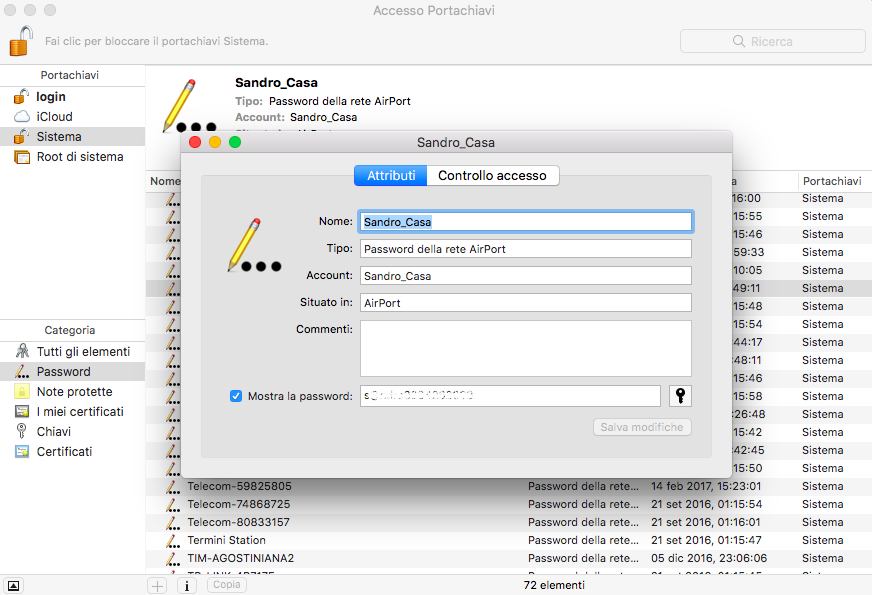This screenshot has width=872, height=595.
Task: Click the info i button
Action: pos(187,586)
